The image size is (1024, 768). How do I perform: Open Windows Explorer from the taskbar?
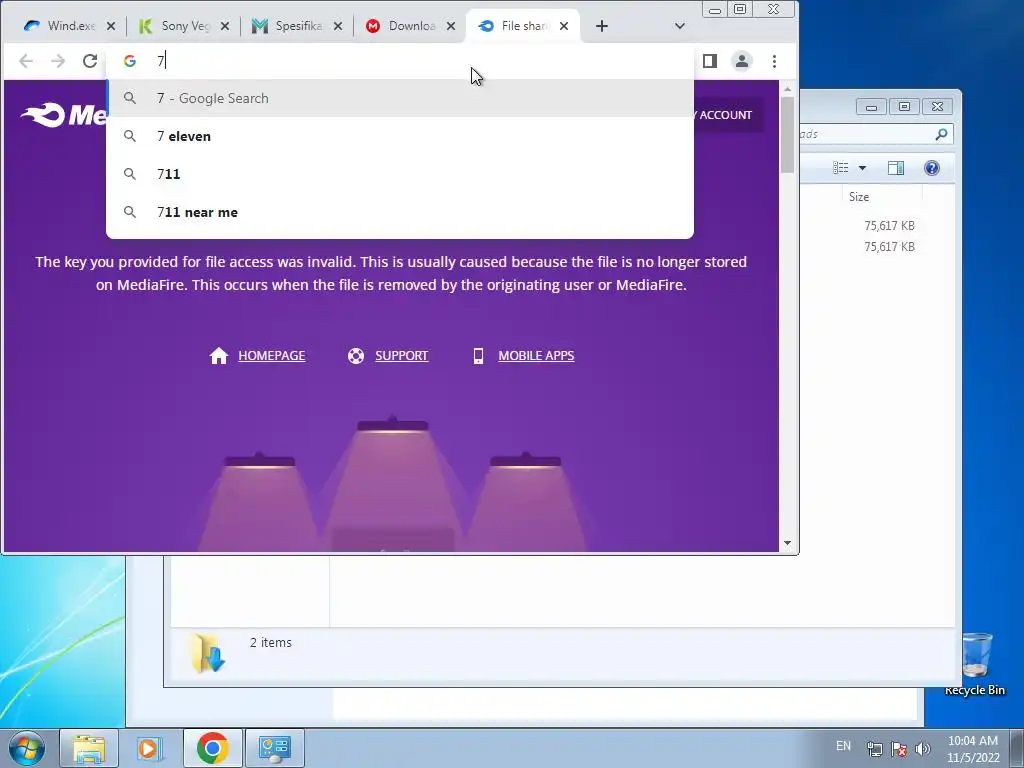point(89,748)
